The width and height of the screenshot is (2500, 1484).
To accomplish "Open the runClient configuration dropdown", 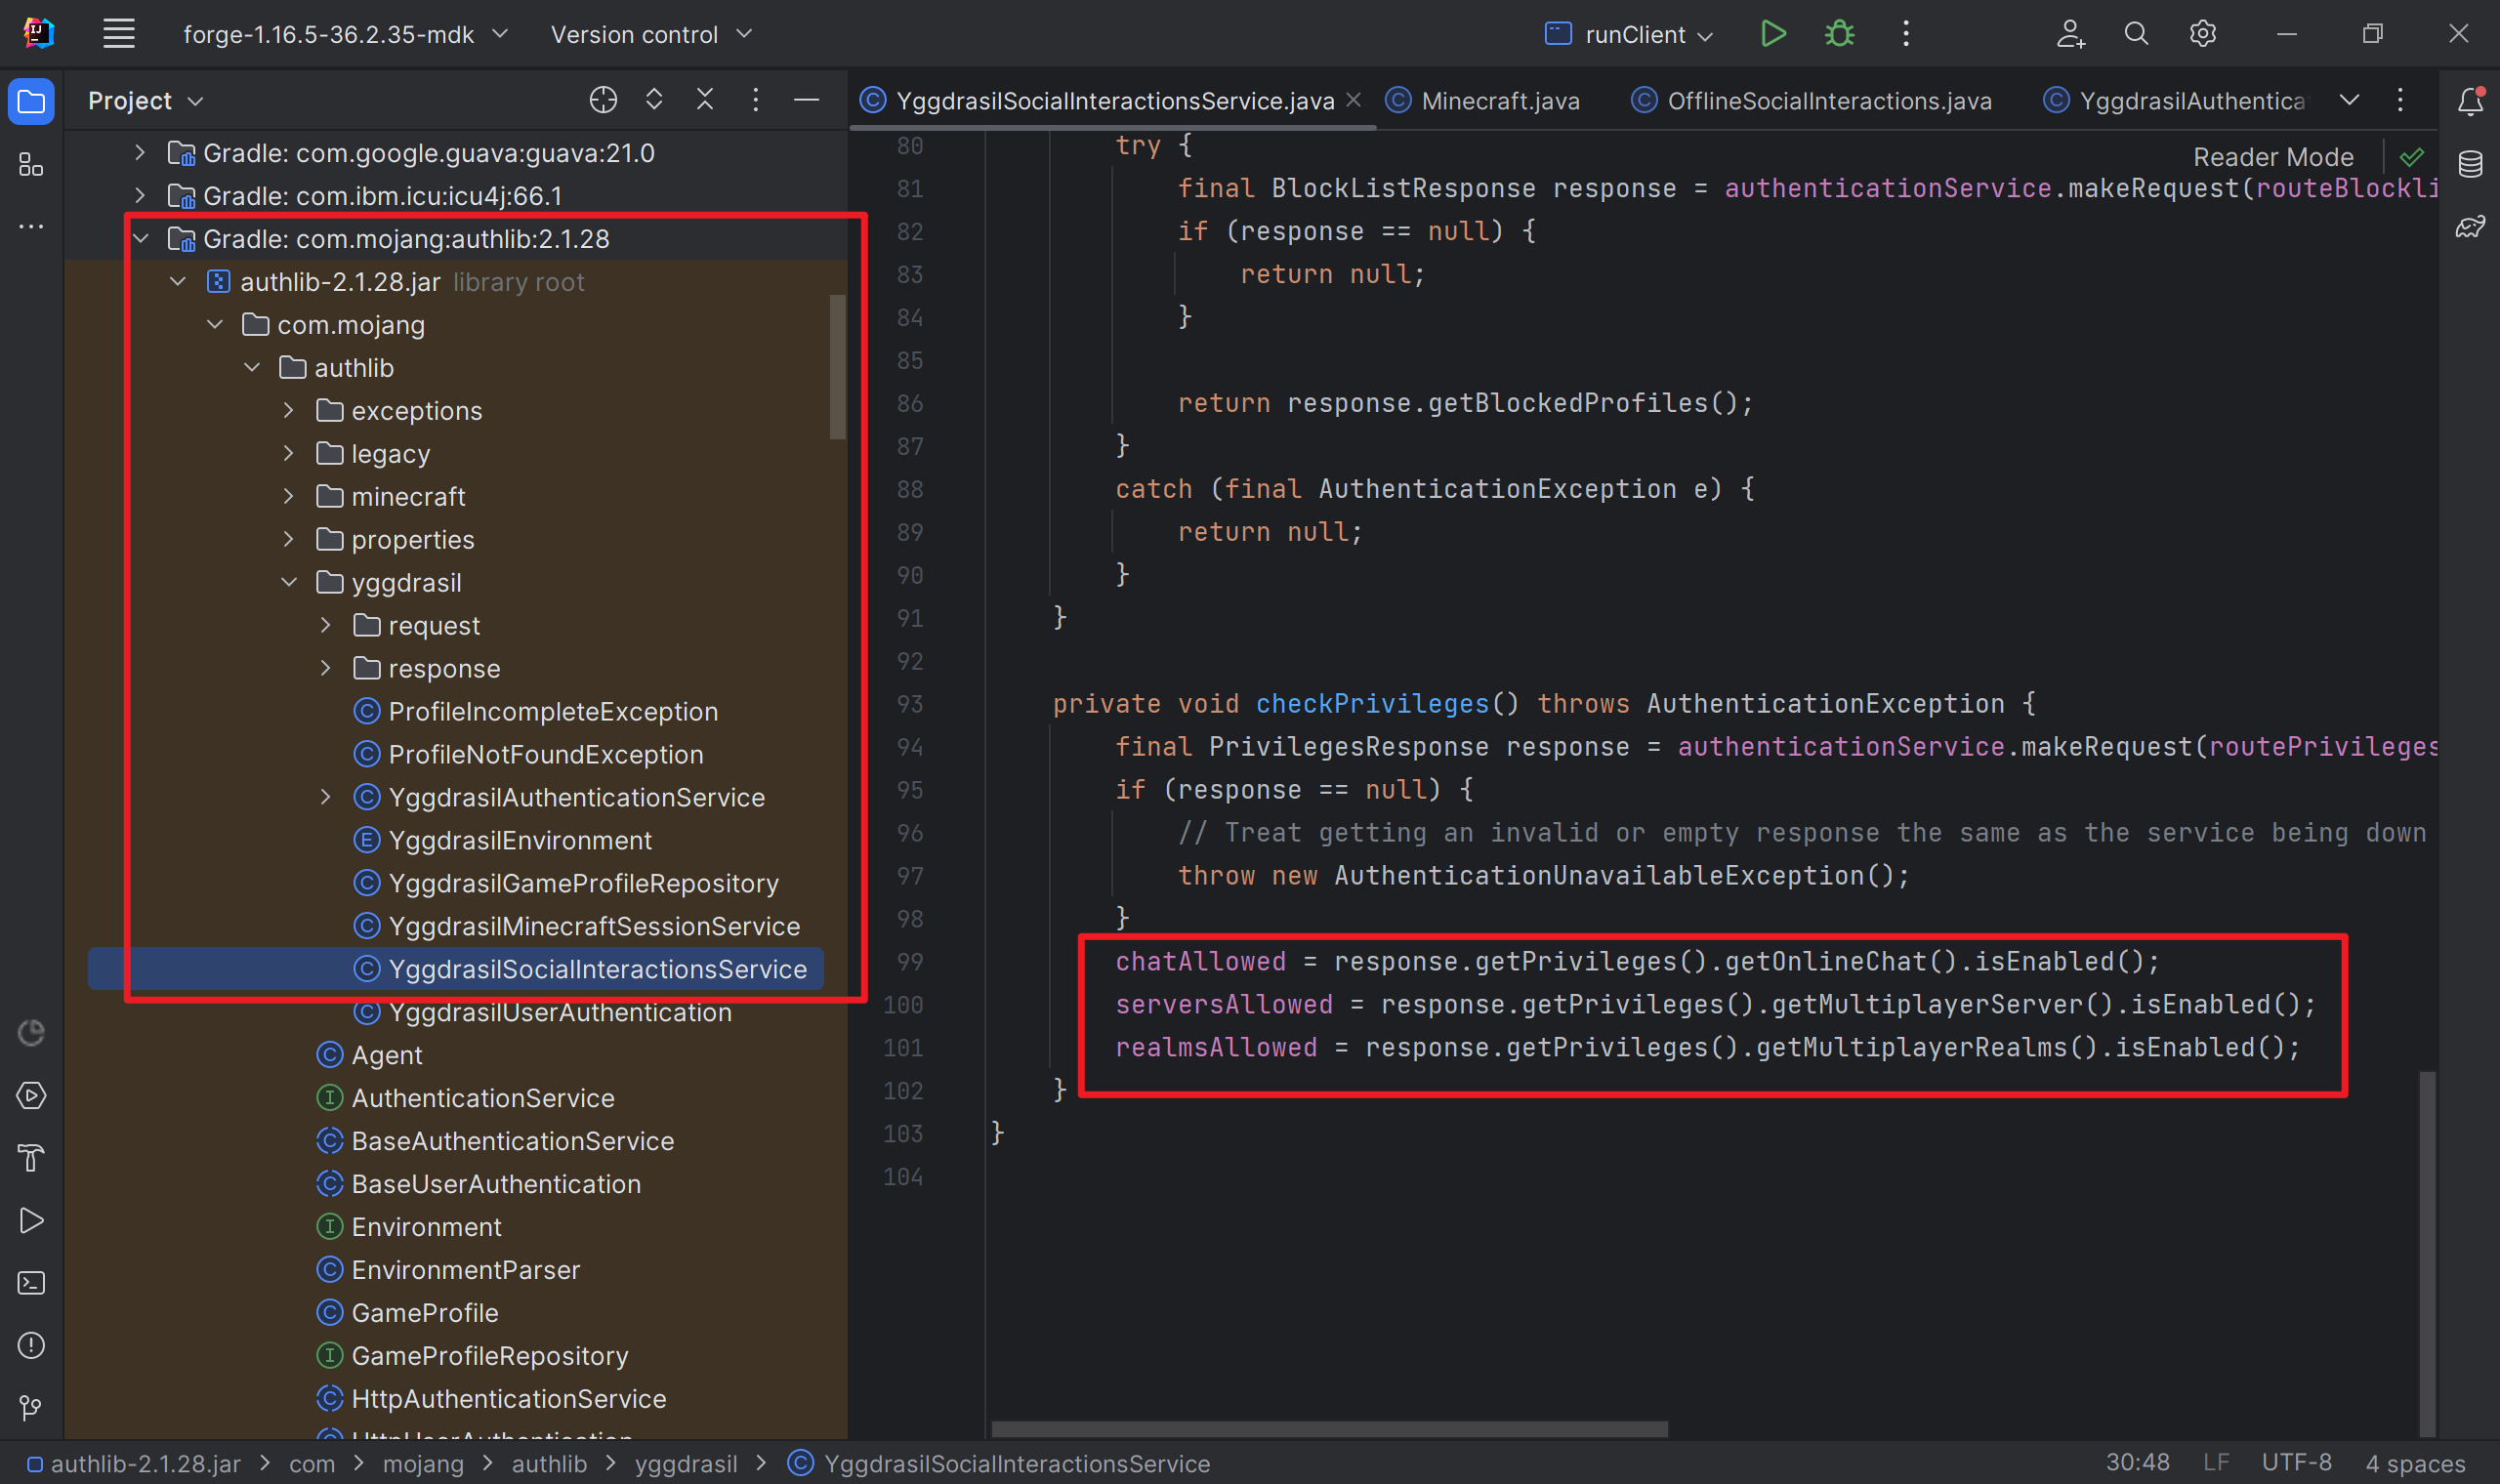I will [1706, 35].
